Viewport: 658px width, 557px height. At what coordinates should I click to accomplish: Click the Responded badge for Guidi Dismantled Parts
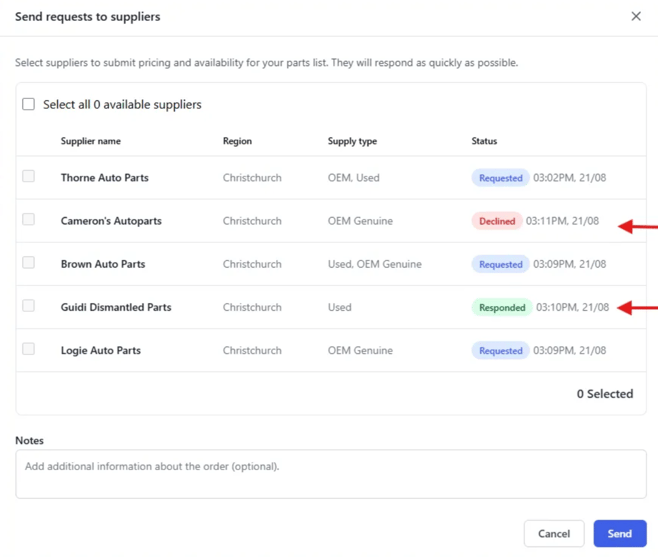pos(502,308)
